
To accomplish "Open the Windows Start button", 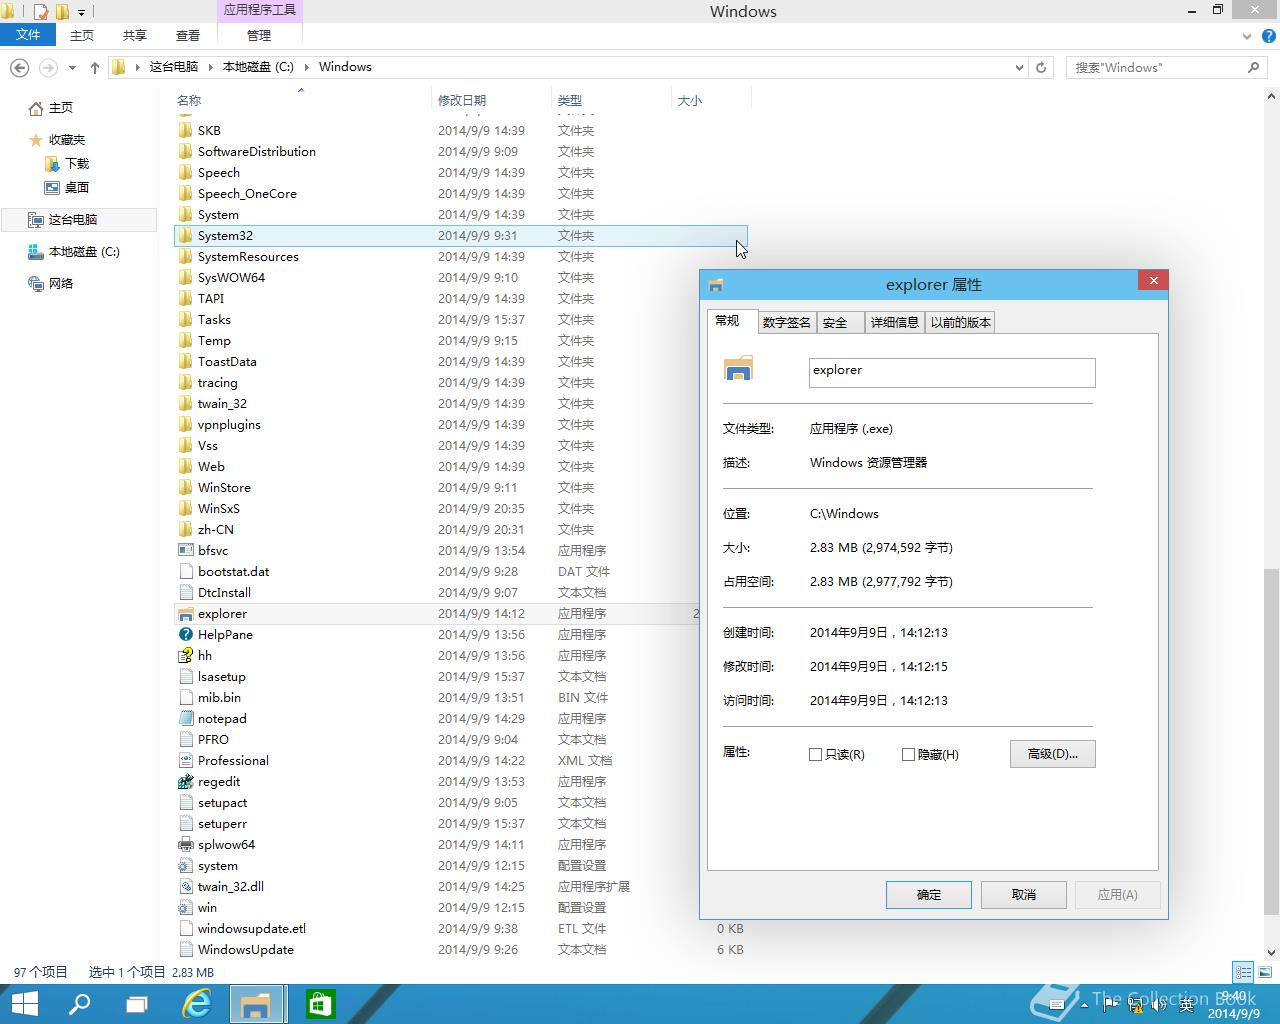I will [24, 1004].
